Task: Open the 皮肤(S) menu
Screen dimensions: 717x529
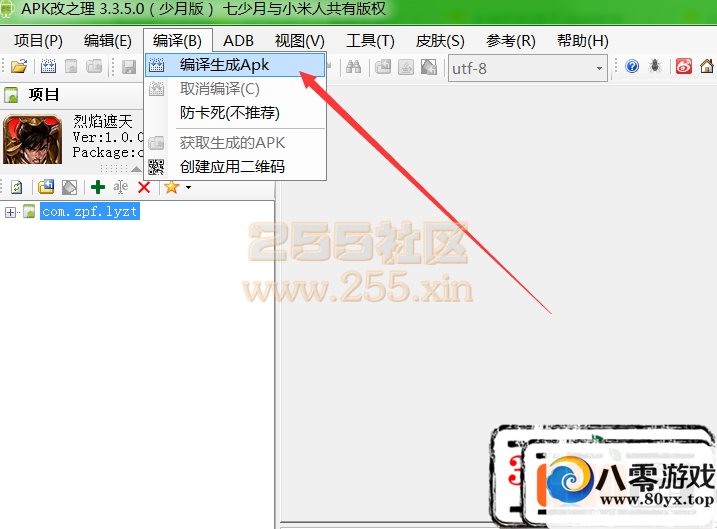Action: (x=440, y=41)
